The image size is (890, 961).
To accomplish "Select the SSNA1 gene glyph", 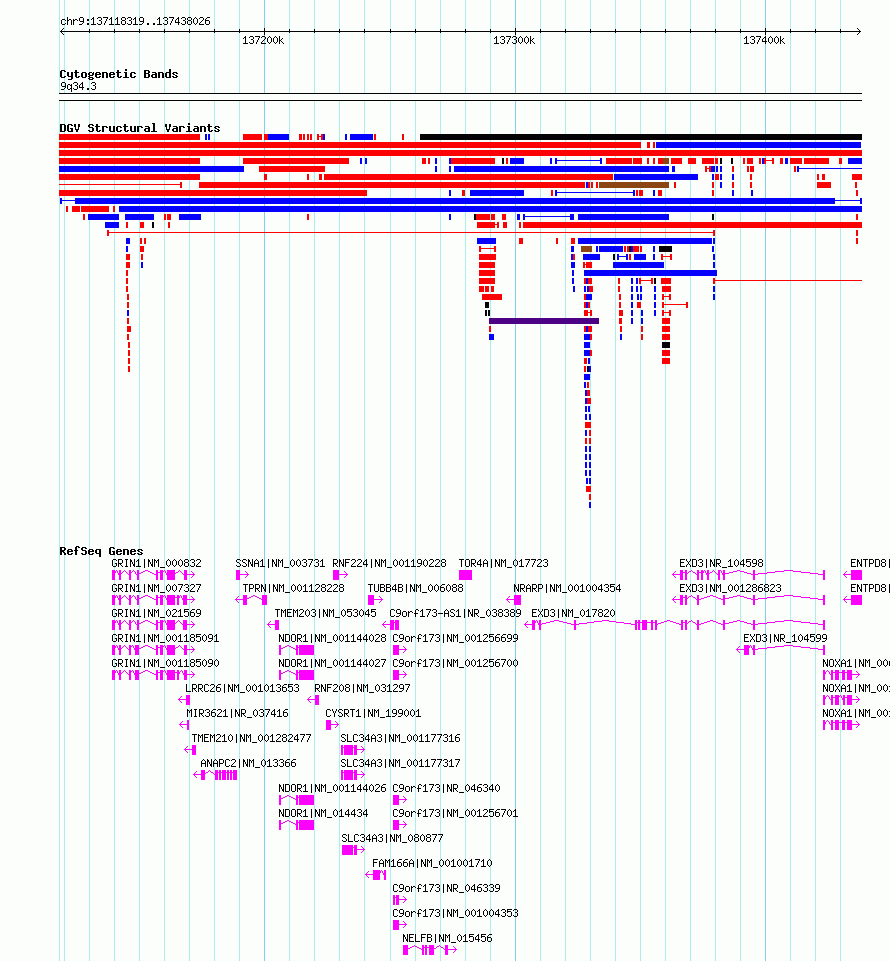I will pyautogui.click(x=242, y=575).
